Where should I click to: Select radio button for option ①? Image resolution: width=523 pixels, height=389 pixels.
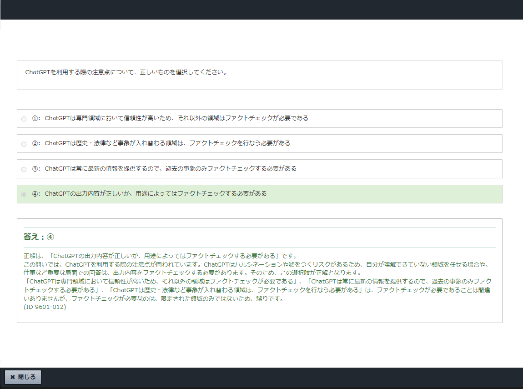pos(24,119)
